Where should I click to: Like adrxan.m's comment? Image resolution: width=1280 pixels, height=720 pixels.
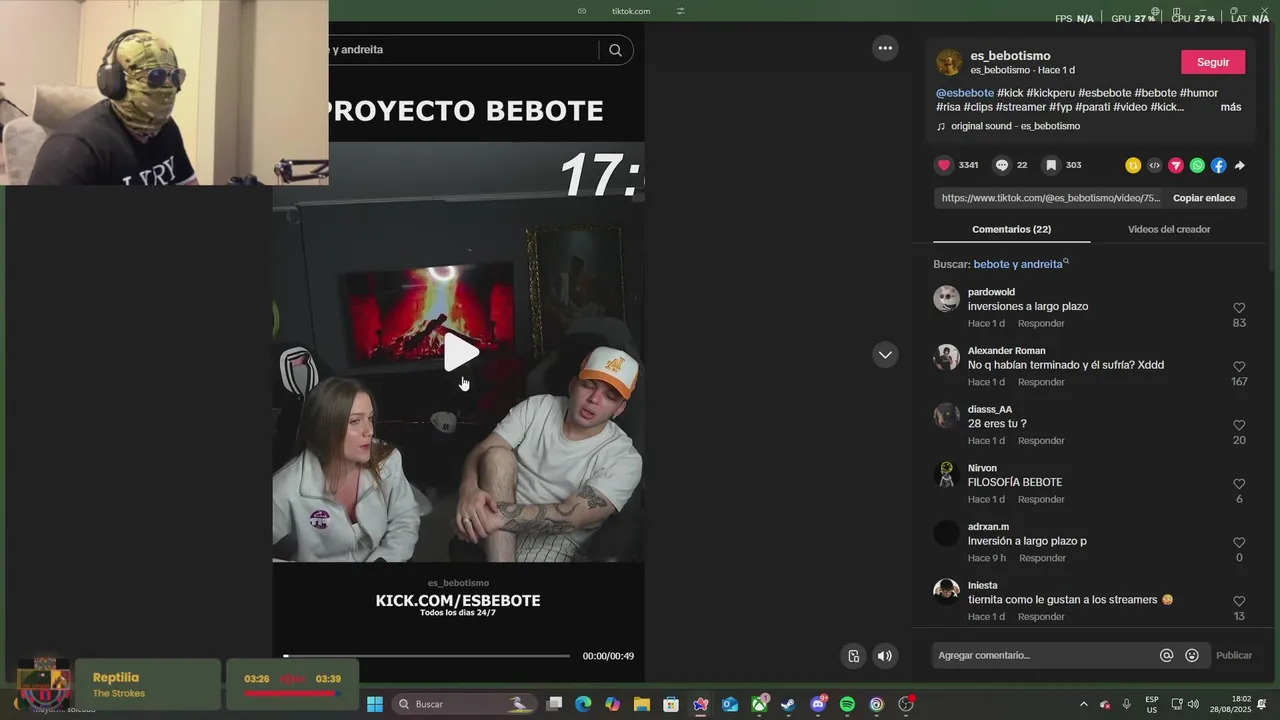1239,543
